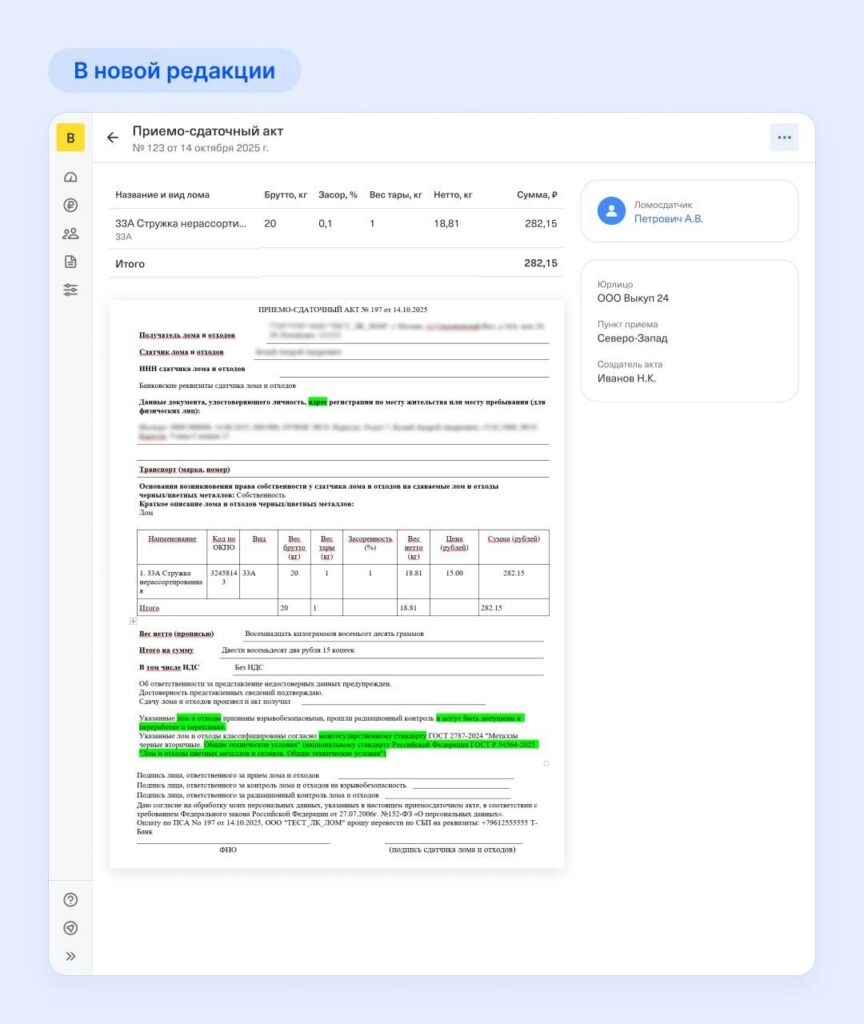Expand the sidebar with double chevron
The image size is (864, 1024).
tap(70, 956)
